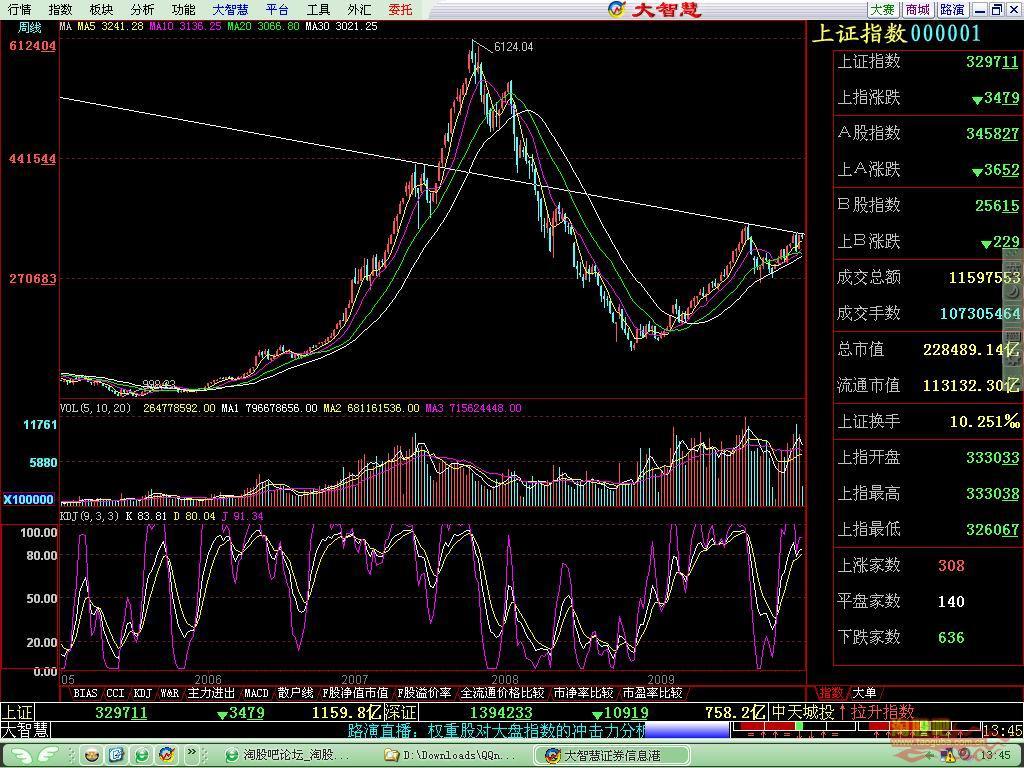Click the MA5 3241.28 indicator value
Image resolution: width=1024 pixels, height=768 pixels.
[x=110, y=27]
